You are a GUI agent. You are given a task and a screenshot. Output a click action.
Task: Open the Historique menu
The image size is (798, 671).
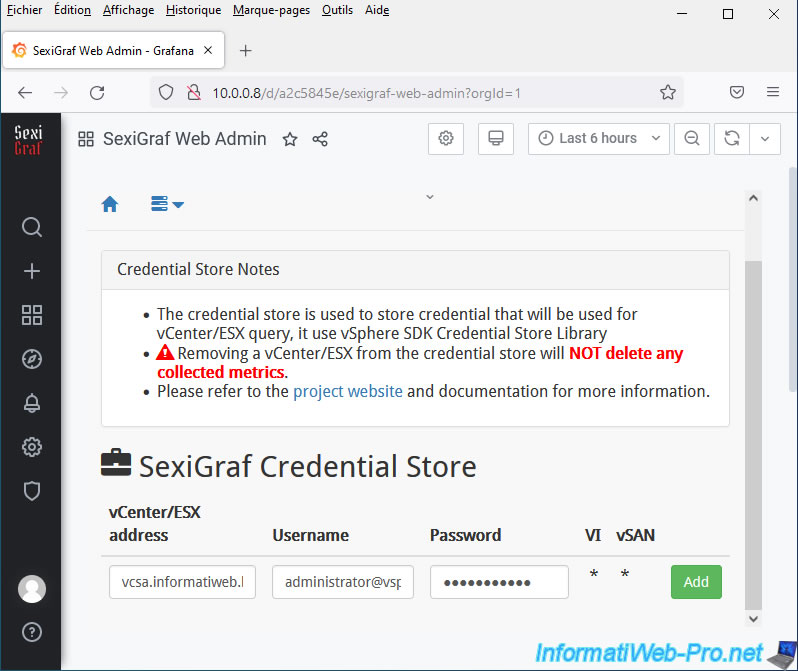pos(193,10)
